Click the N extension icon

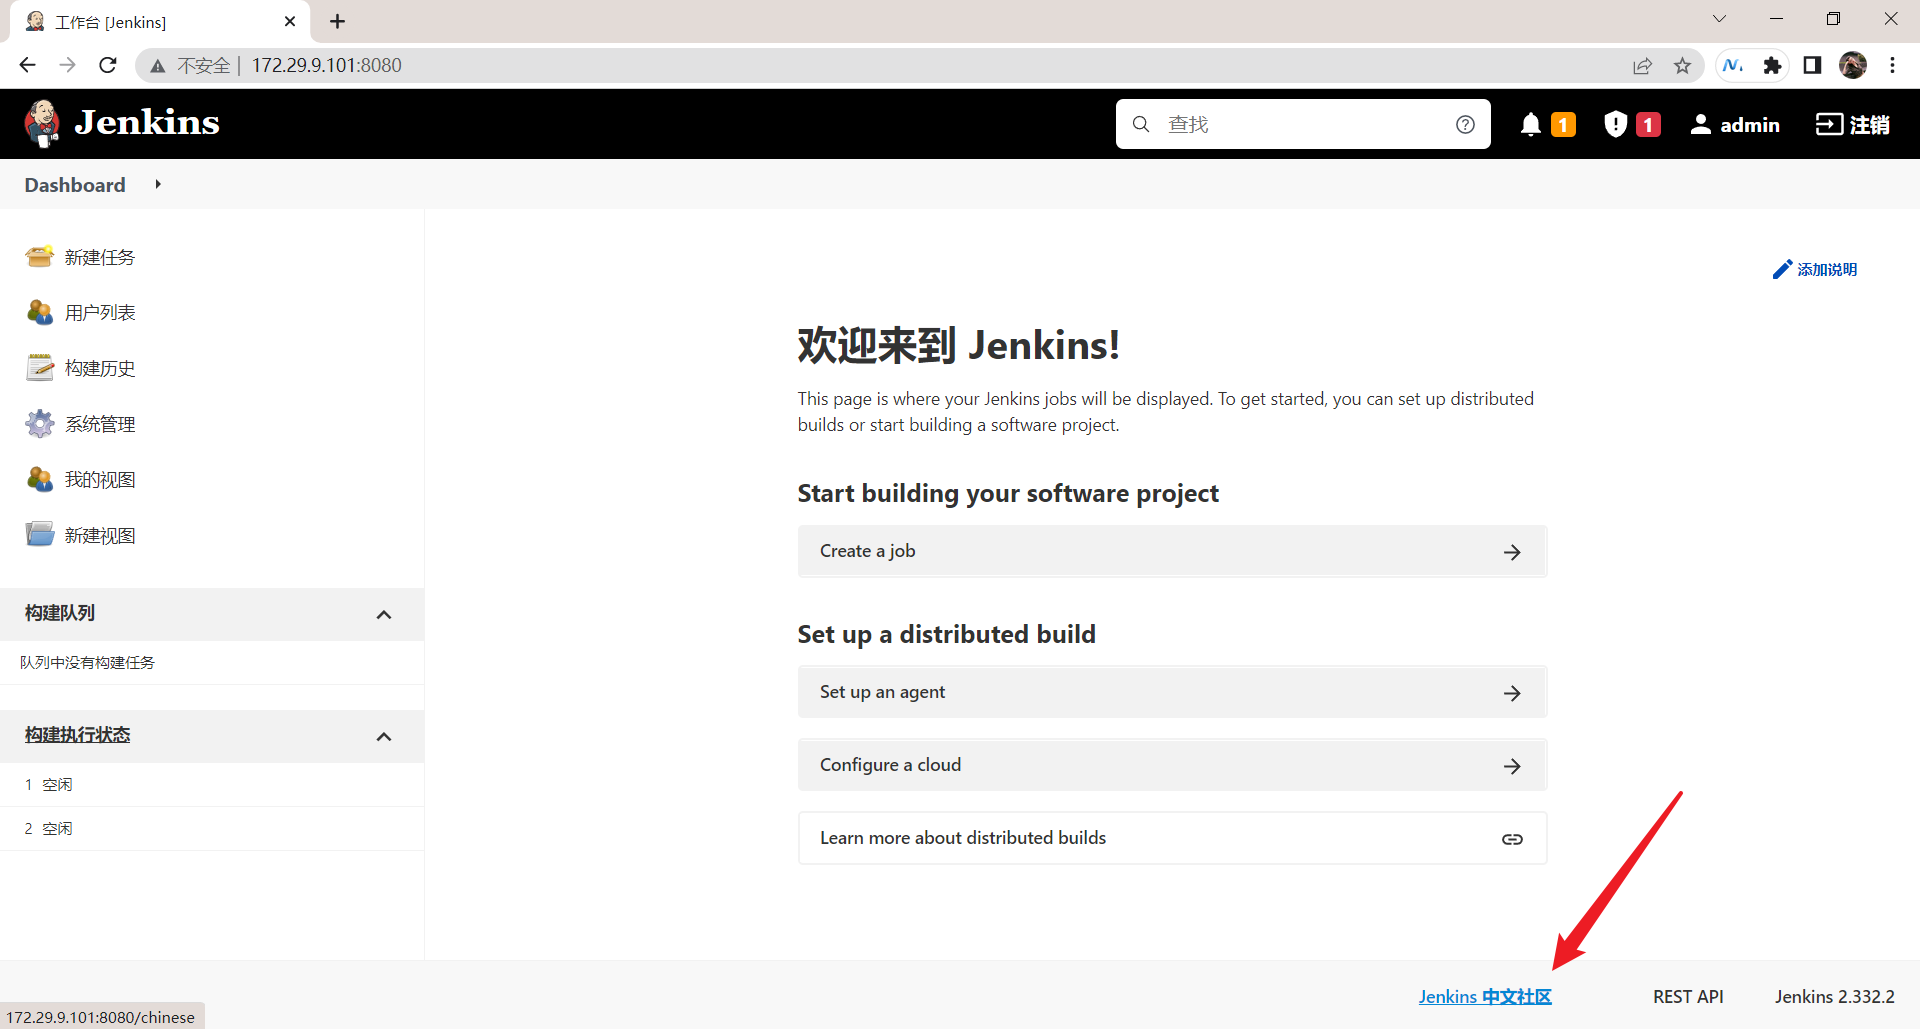click(1733, 65)
